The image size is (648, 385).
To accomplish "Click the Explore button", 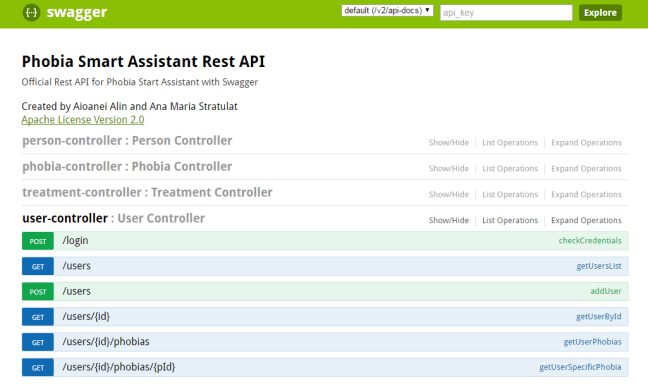I will (x=600, y=12).
